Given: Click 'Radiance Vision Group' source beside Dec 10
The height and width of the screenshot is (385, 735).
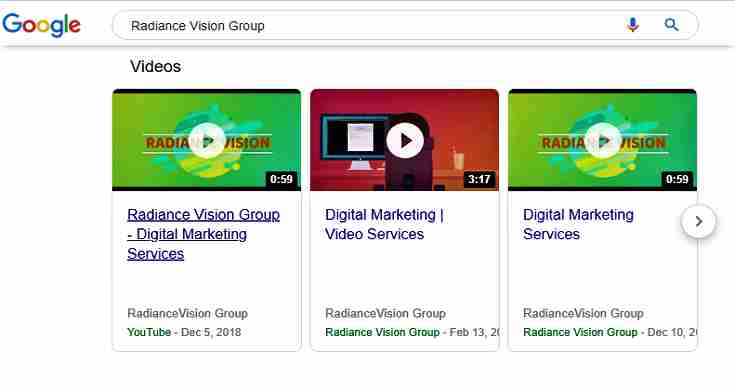Looking at the screenshot, I should (580, 332).
